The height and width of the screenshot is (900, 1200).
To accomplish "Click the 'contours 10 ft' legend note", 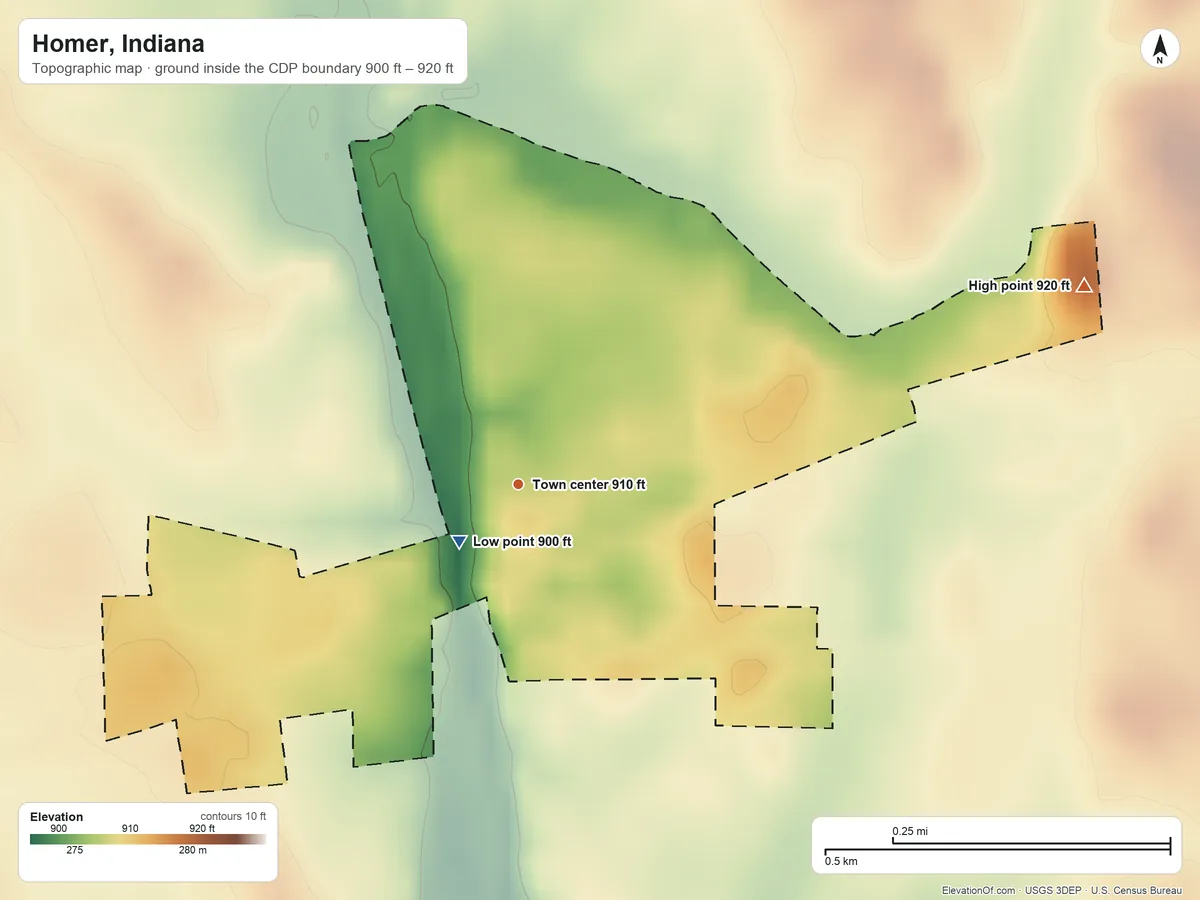I will coord(233,816).
